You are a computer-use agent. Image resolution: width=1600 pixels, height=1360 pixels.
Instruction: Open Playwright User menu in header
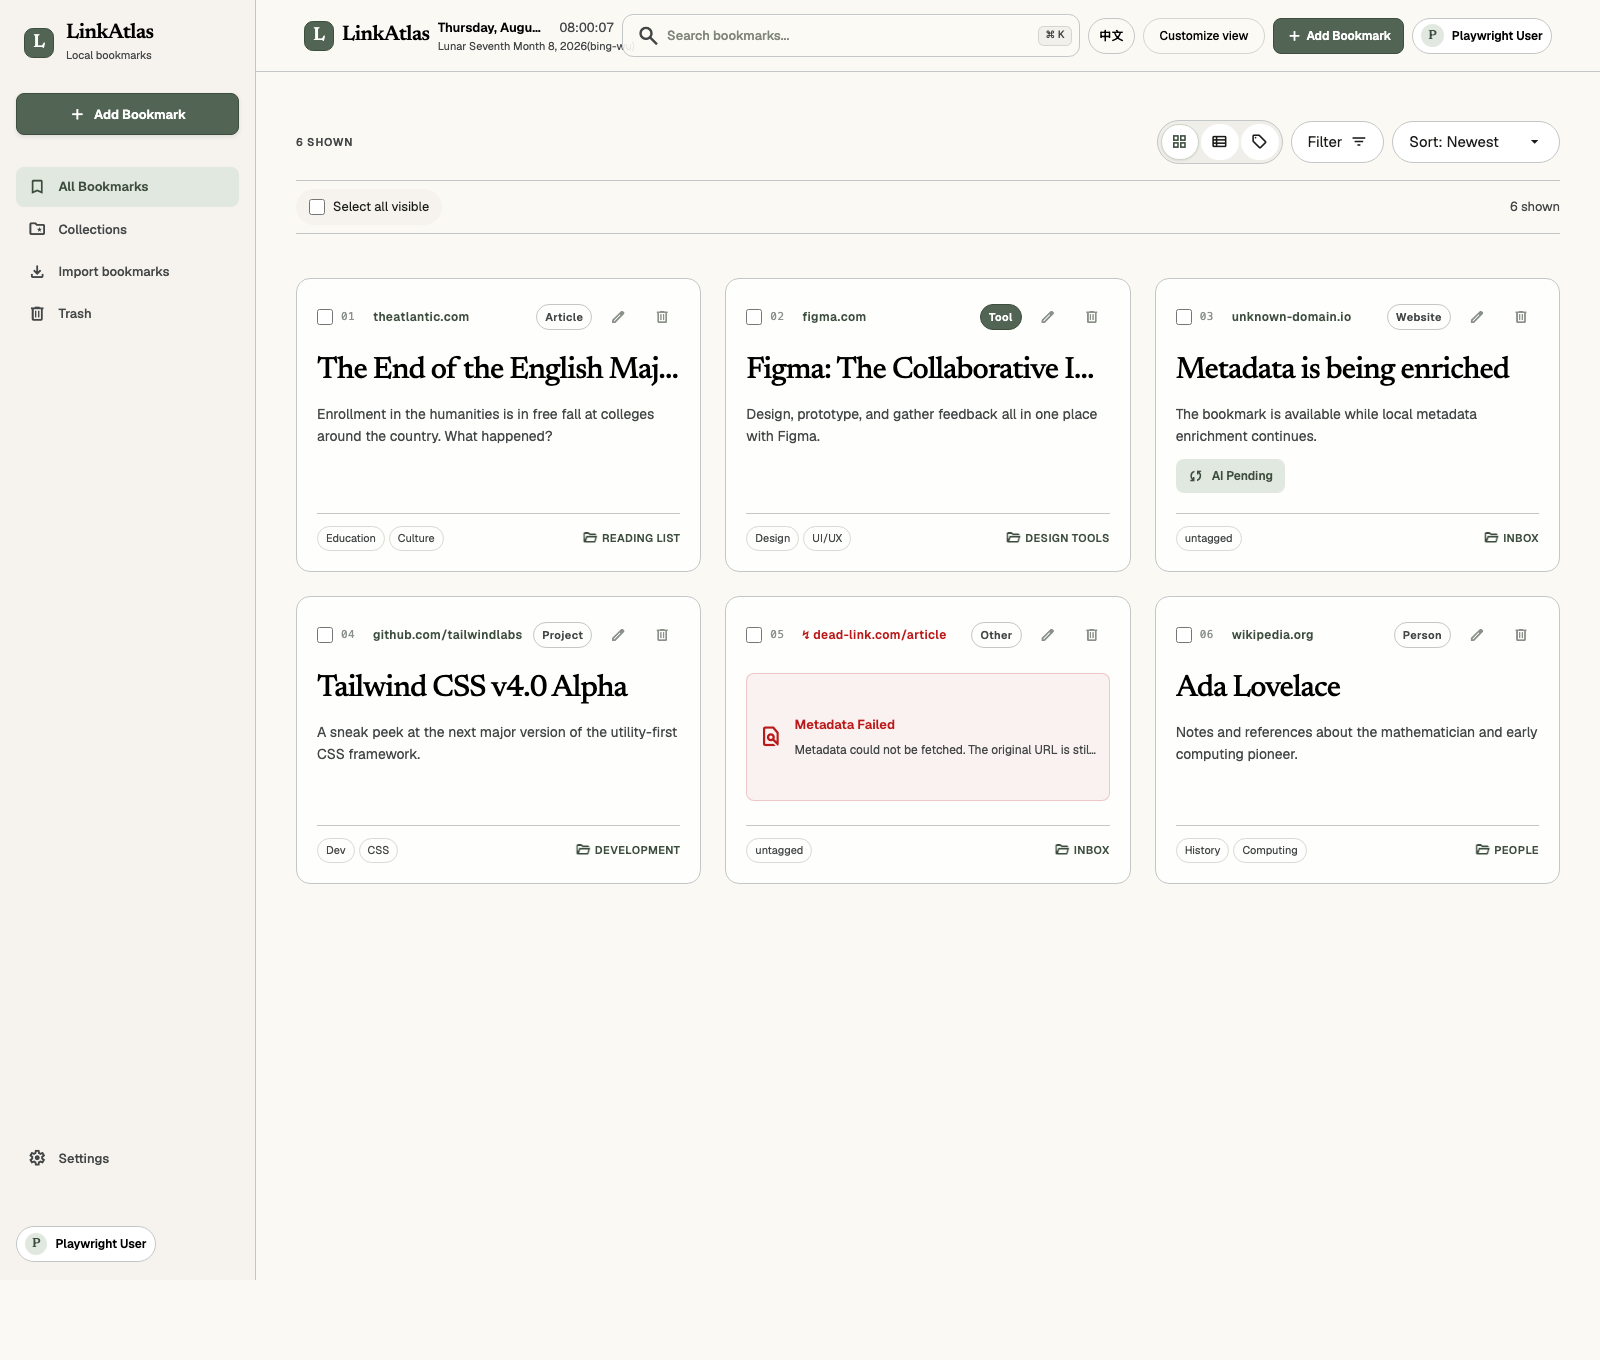(1482, 36)
